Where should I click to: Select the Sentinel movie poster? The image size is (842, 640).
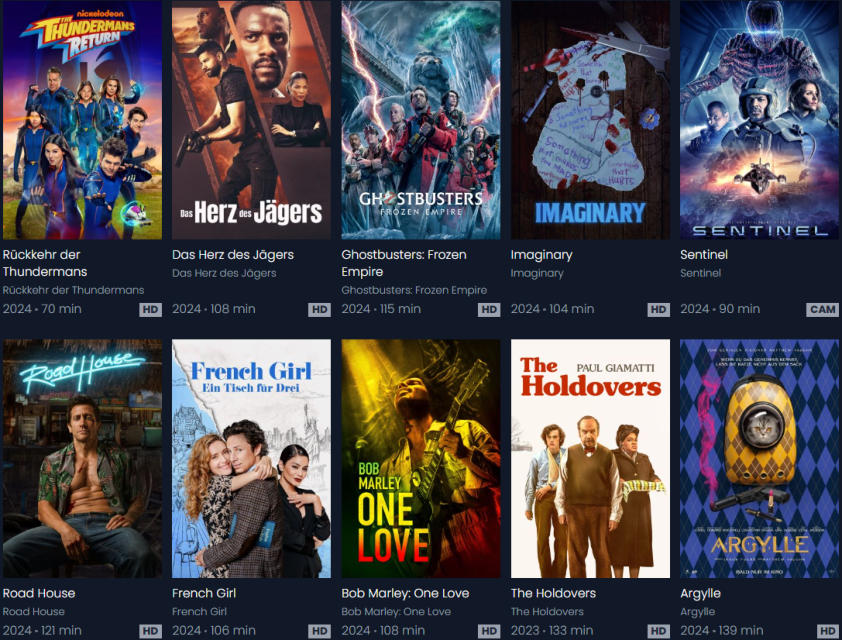coord(759,120)
